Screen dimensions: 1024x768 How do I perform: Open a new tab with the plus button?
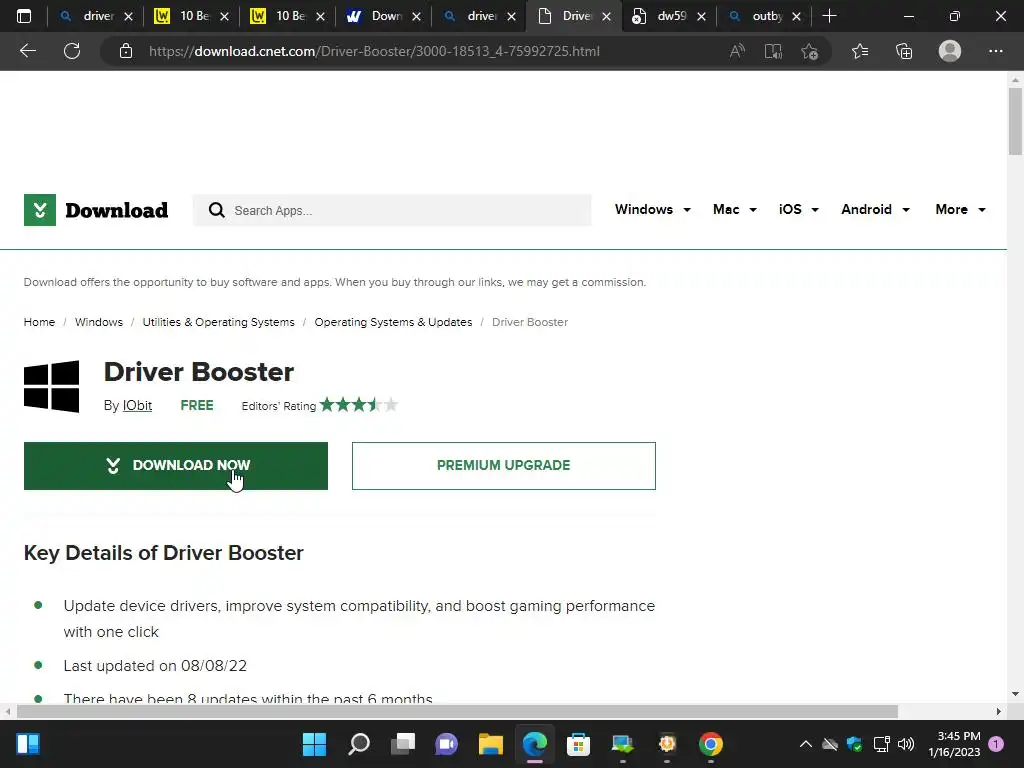[829, 16]
